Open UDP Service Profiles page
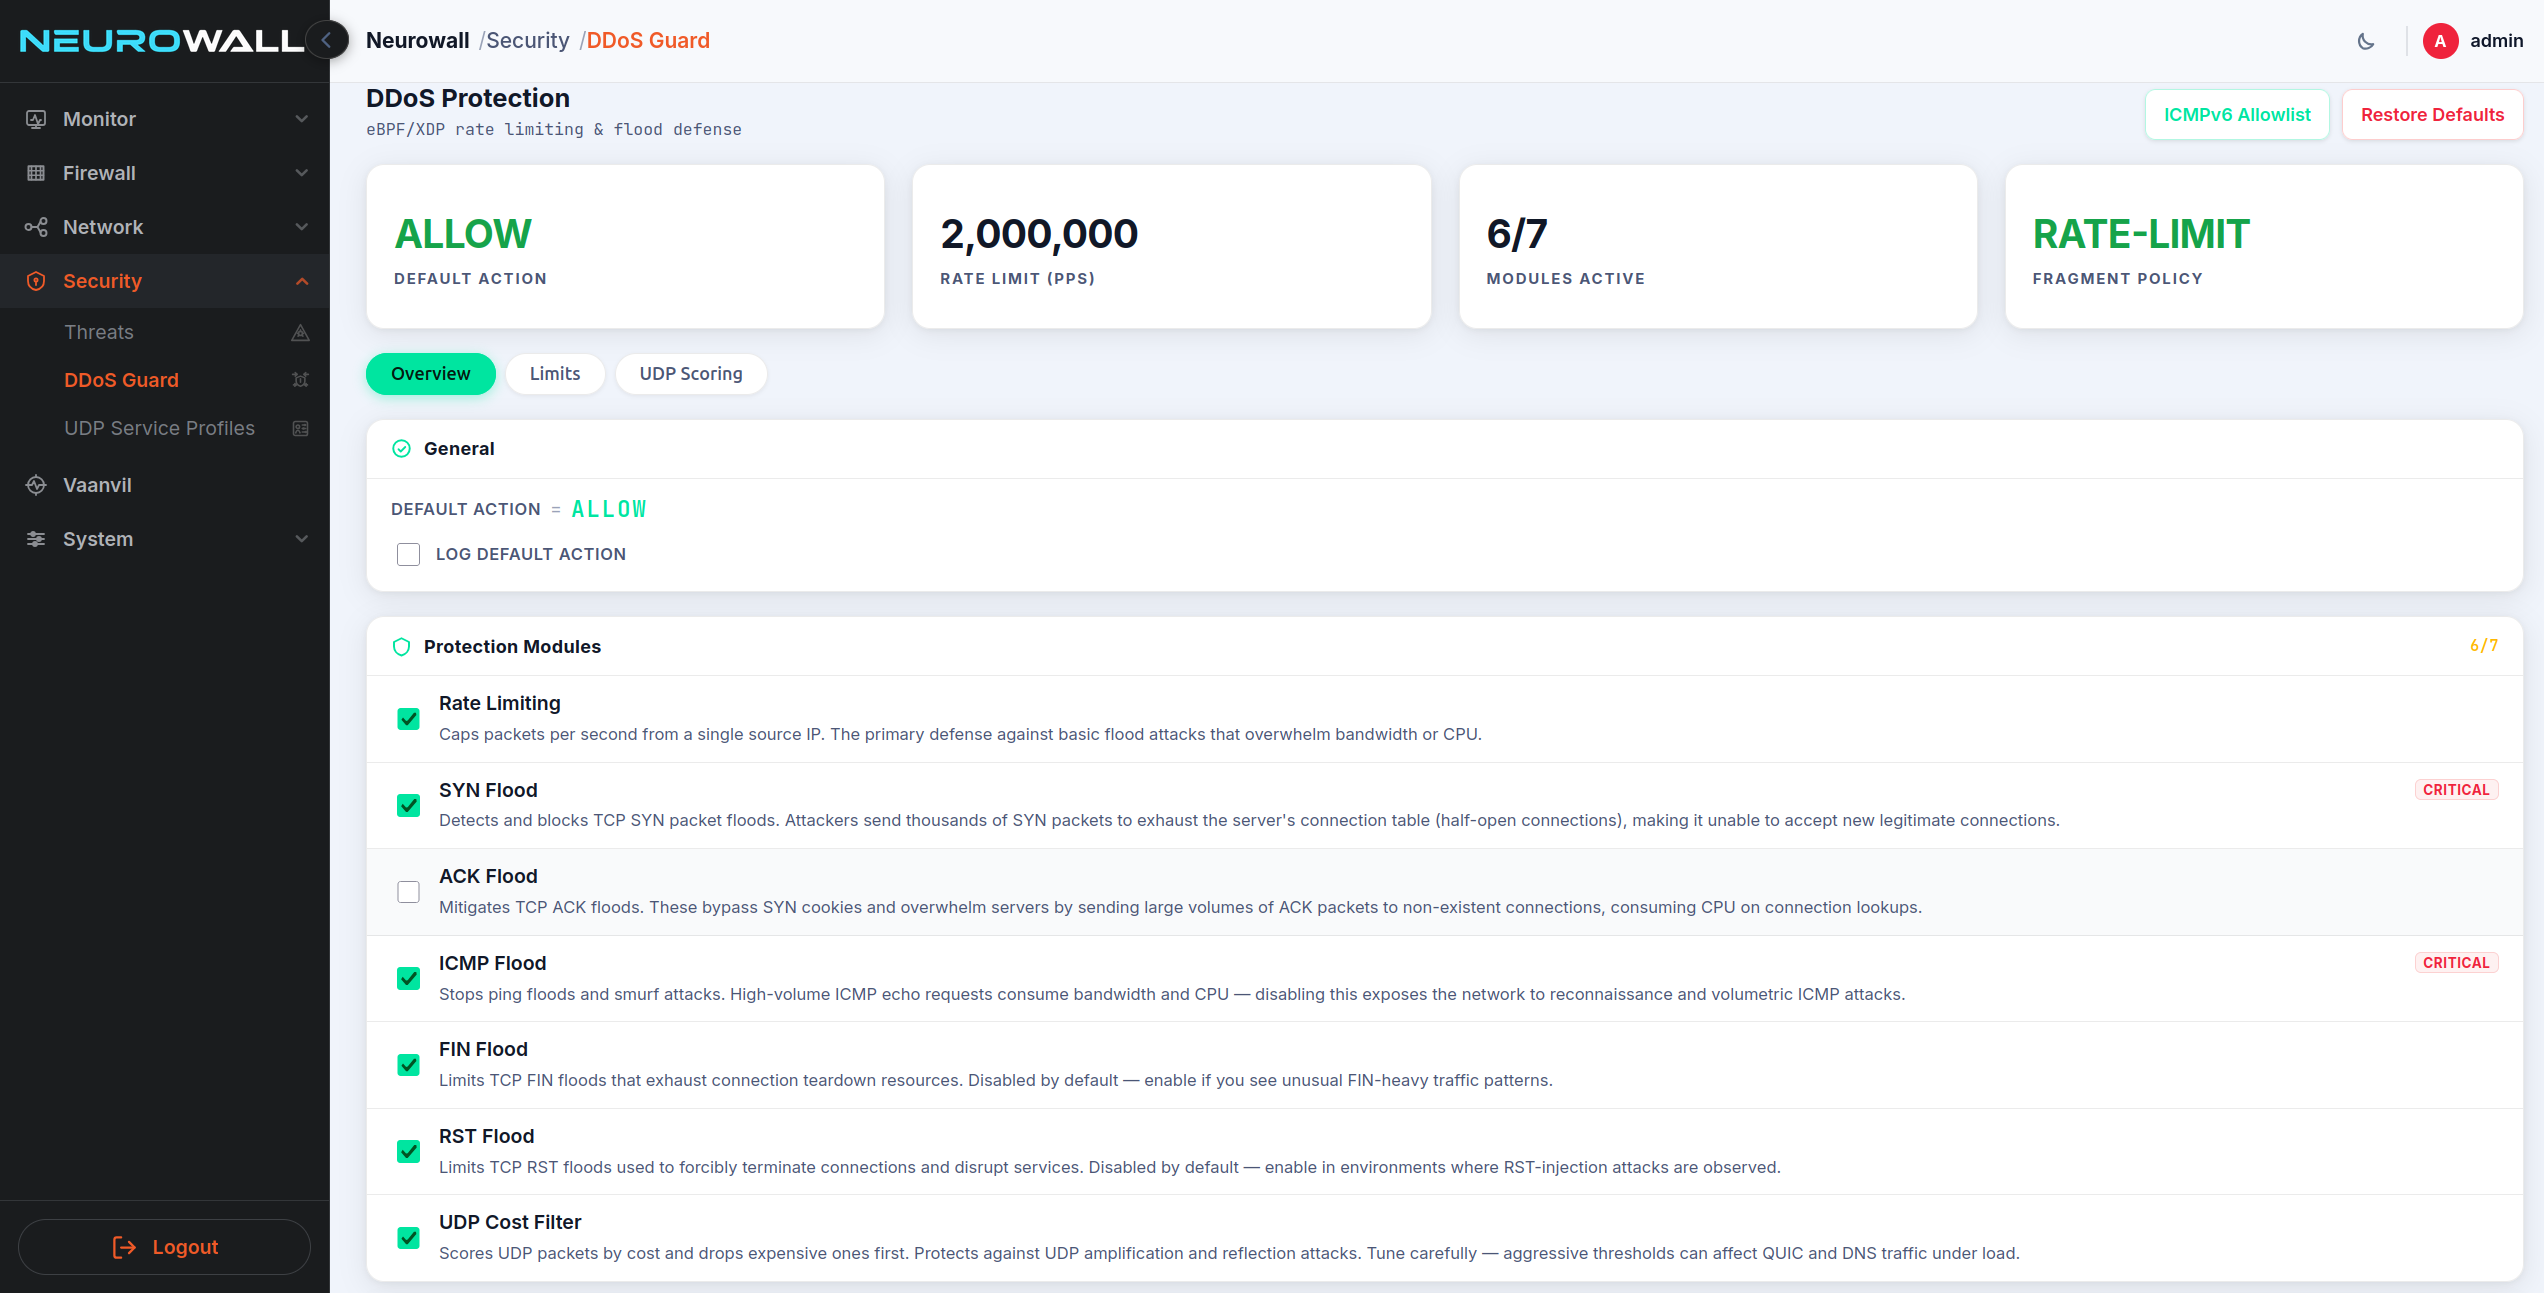This screenshot has width=2544, height=1293. (165, 428)
